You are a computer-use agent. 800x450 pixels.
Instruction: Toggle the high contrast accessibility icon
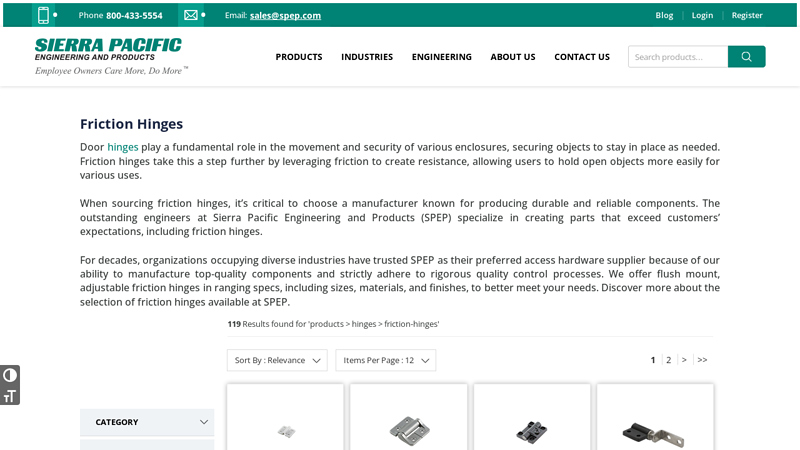pos(10,375)
